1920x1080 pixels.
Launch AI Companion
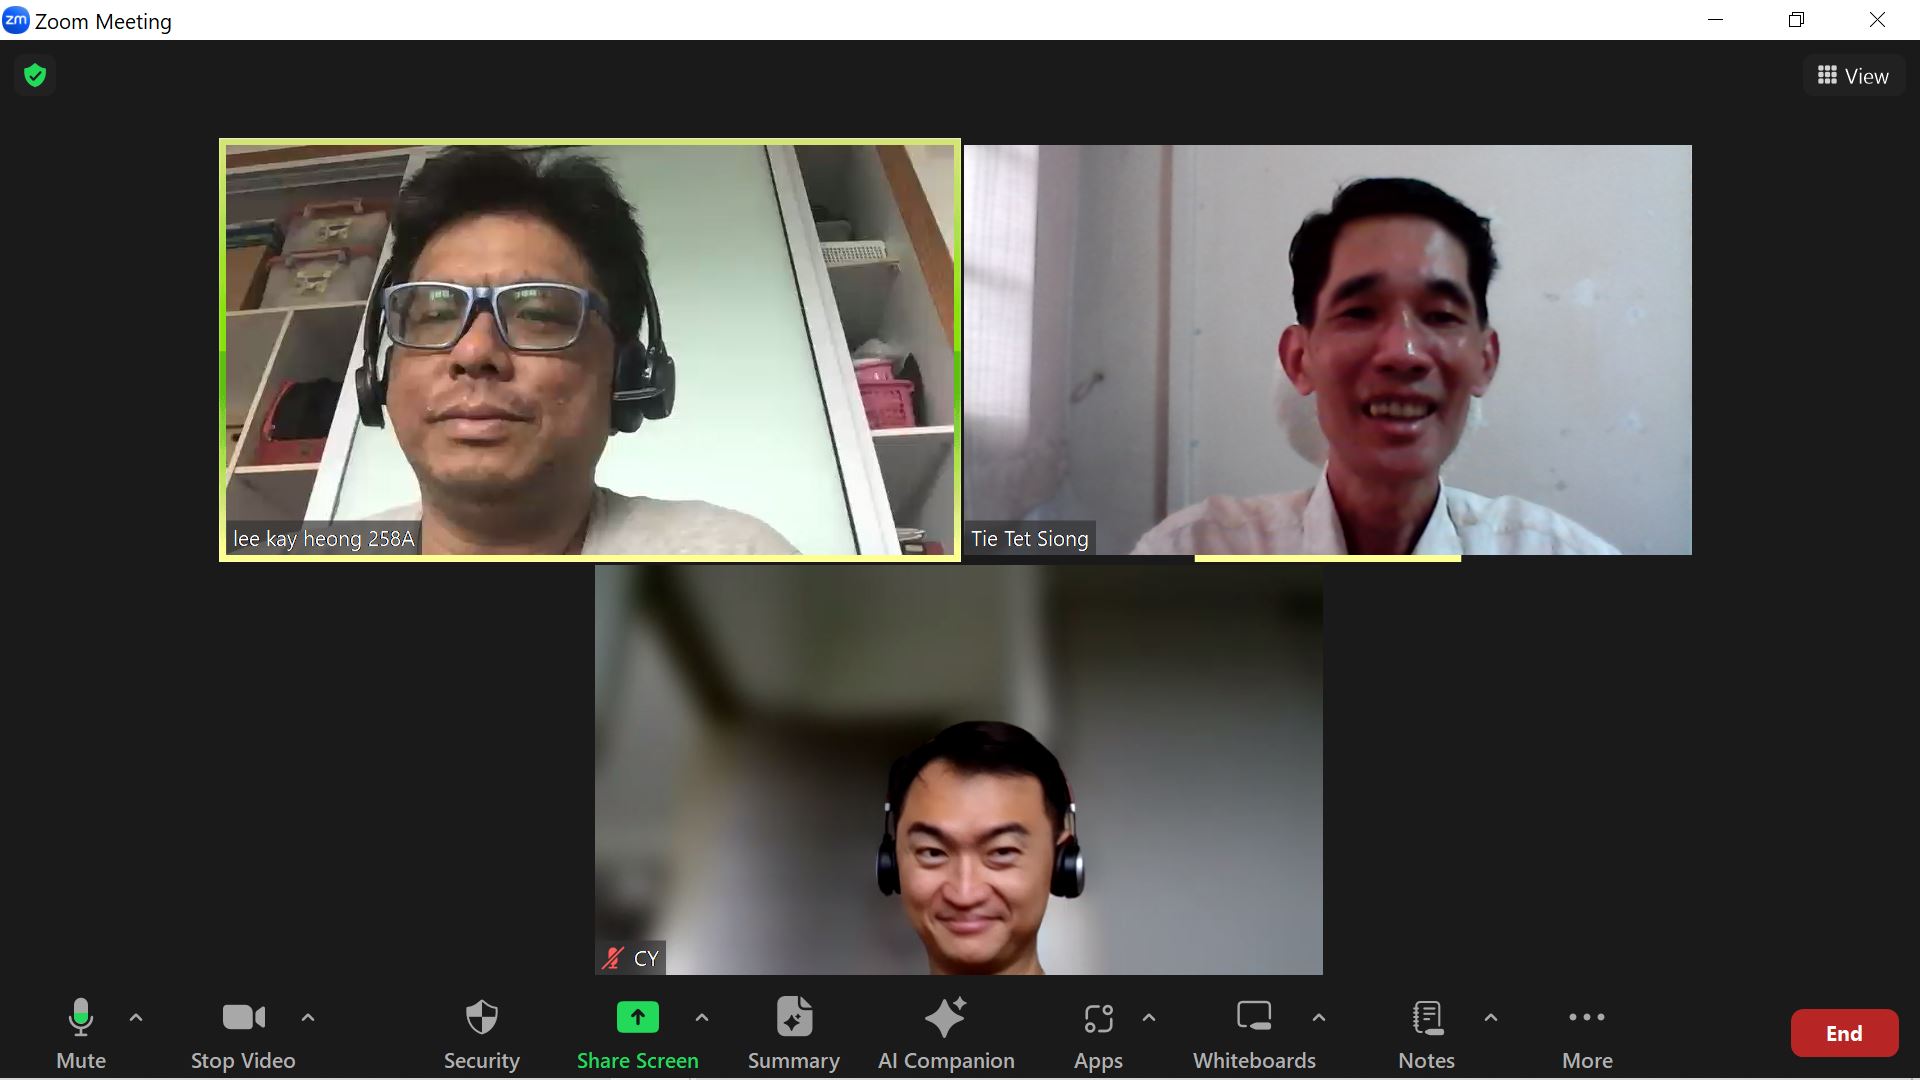point(946,1034)
